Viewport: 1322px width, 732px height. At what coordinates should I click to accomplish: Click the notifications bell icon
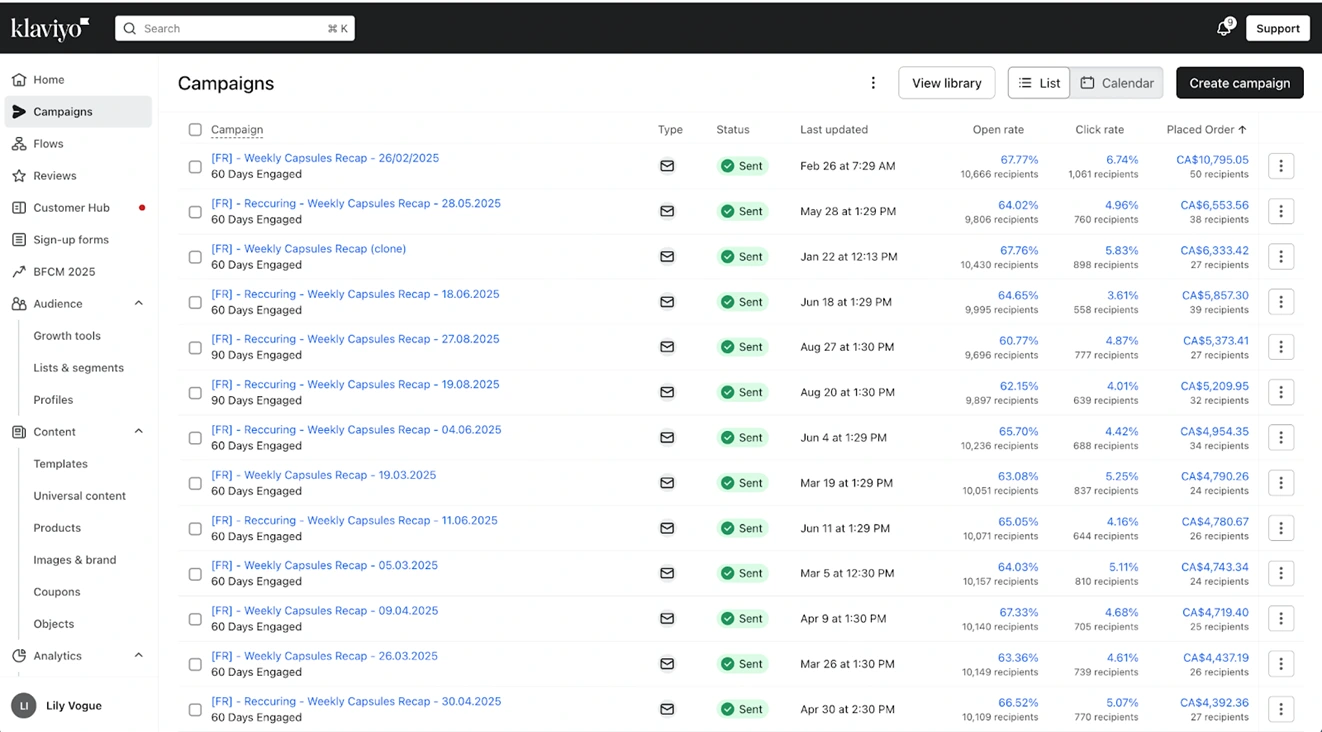click(x=1223, y=29)
